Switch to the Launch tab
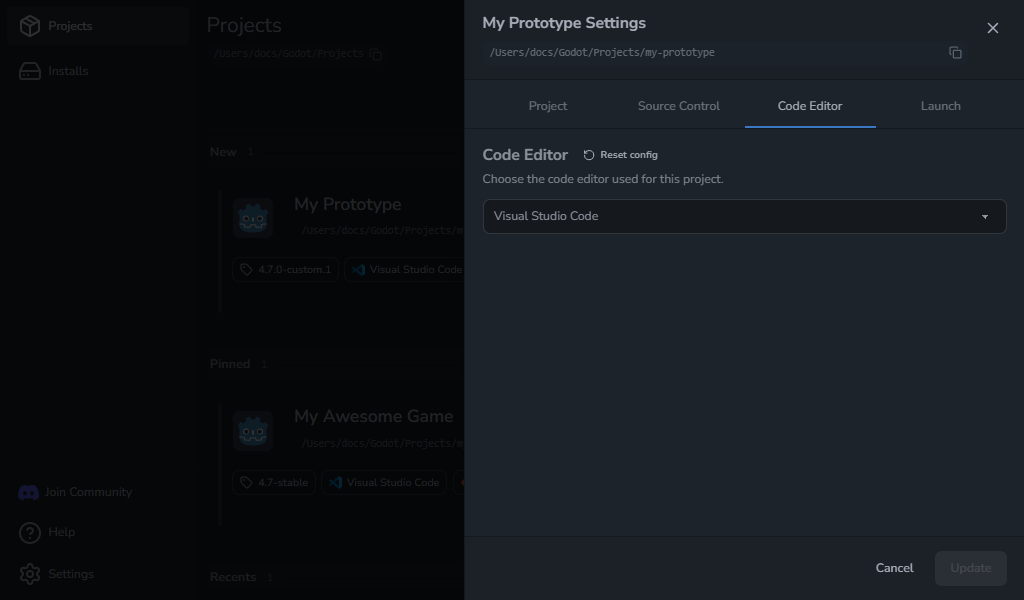Screen dimensions: 1024x600 940,106
